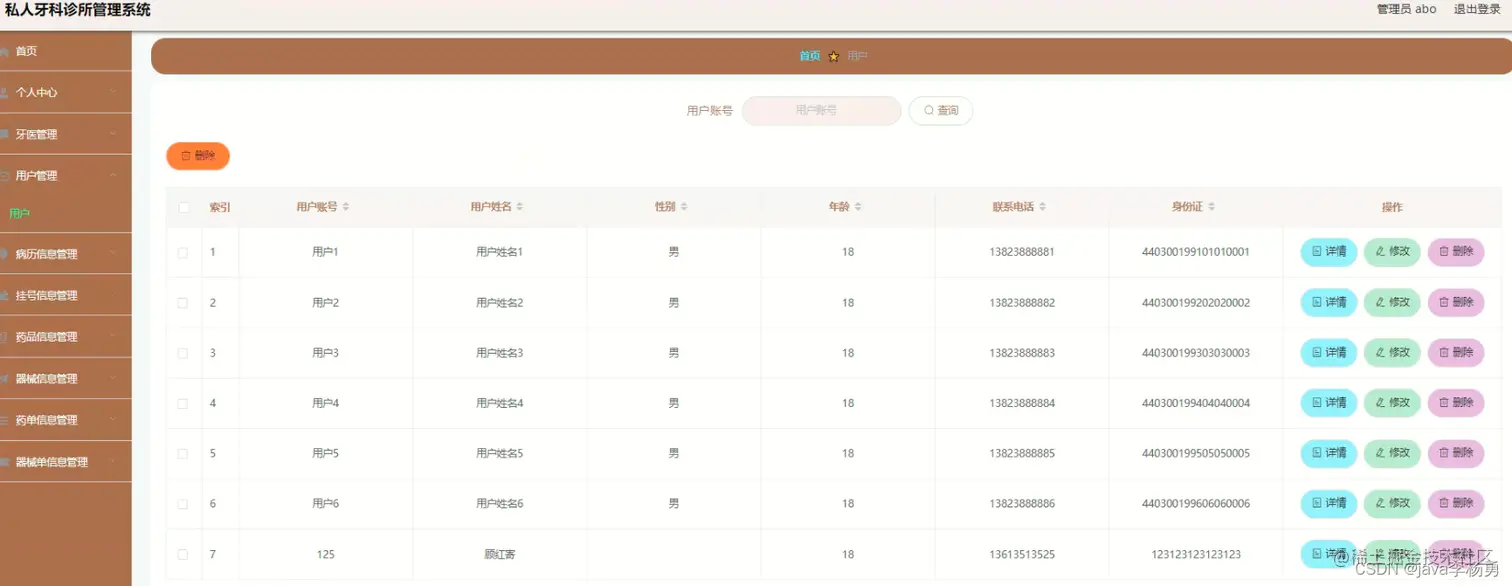The width and height of the screenshot is (1512, 586).
Task: Open 详情 for 用户3
Action: pyautogui.click(x=1328, y=352)
